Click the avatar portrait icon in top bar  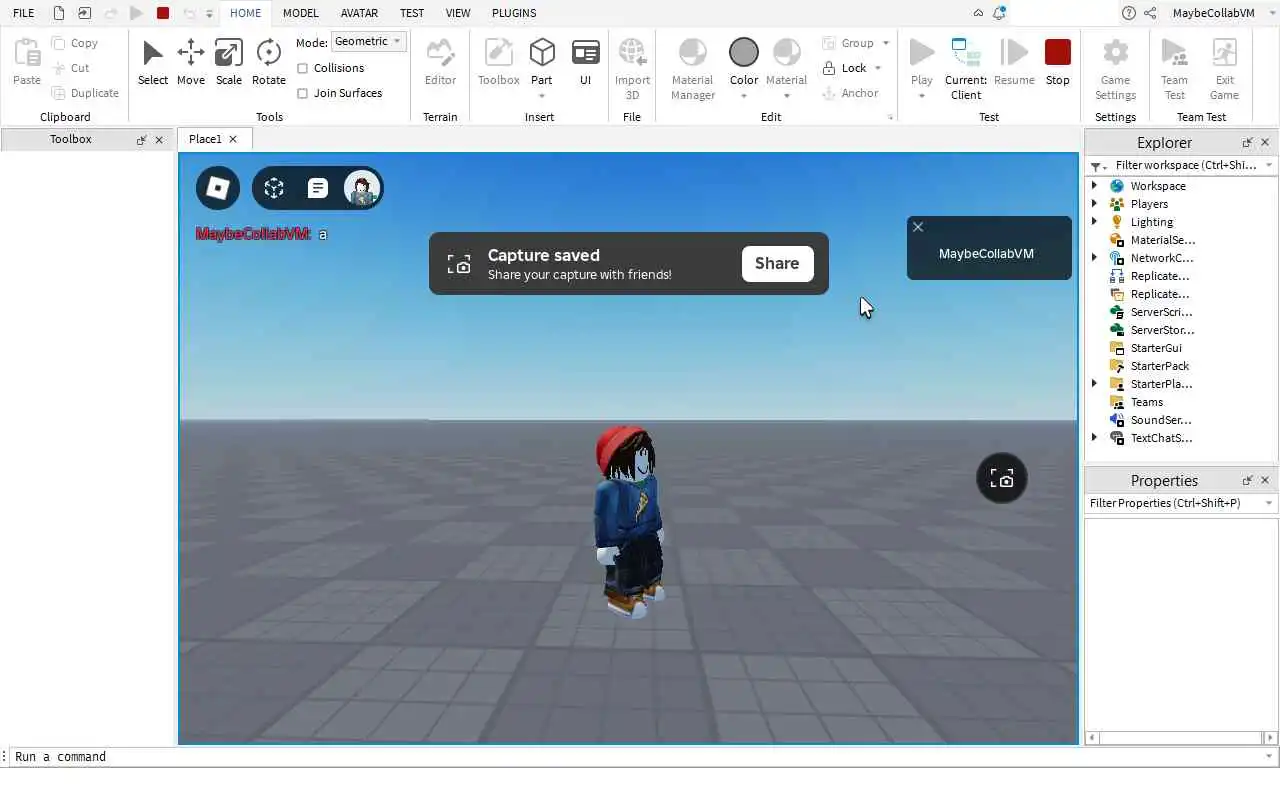point(361,188)
